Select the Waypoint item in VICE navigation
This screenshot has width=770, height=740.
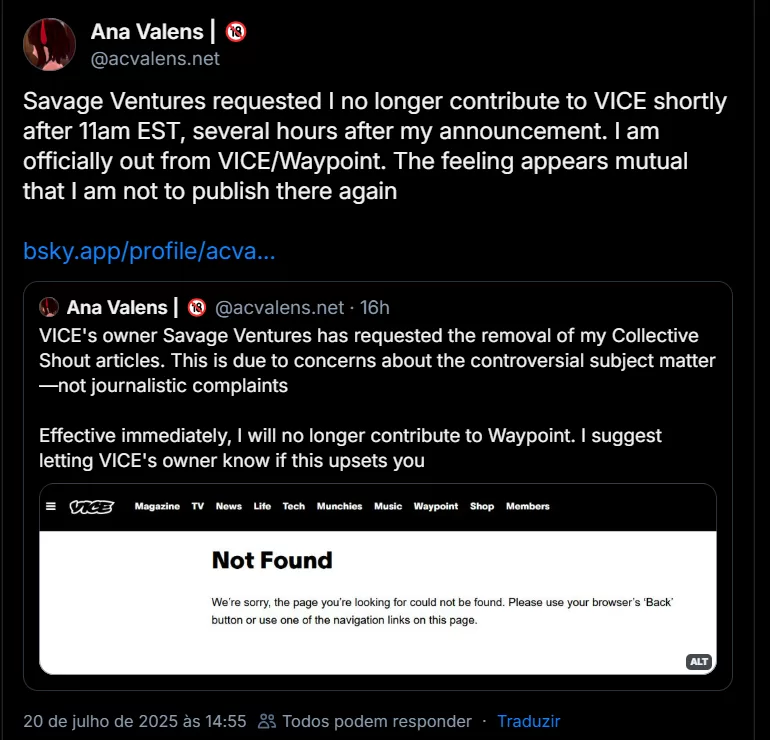point(436,507)
